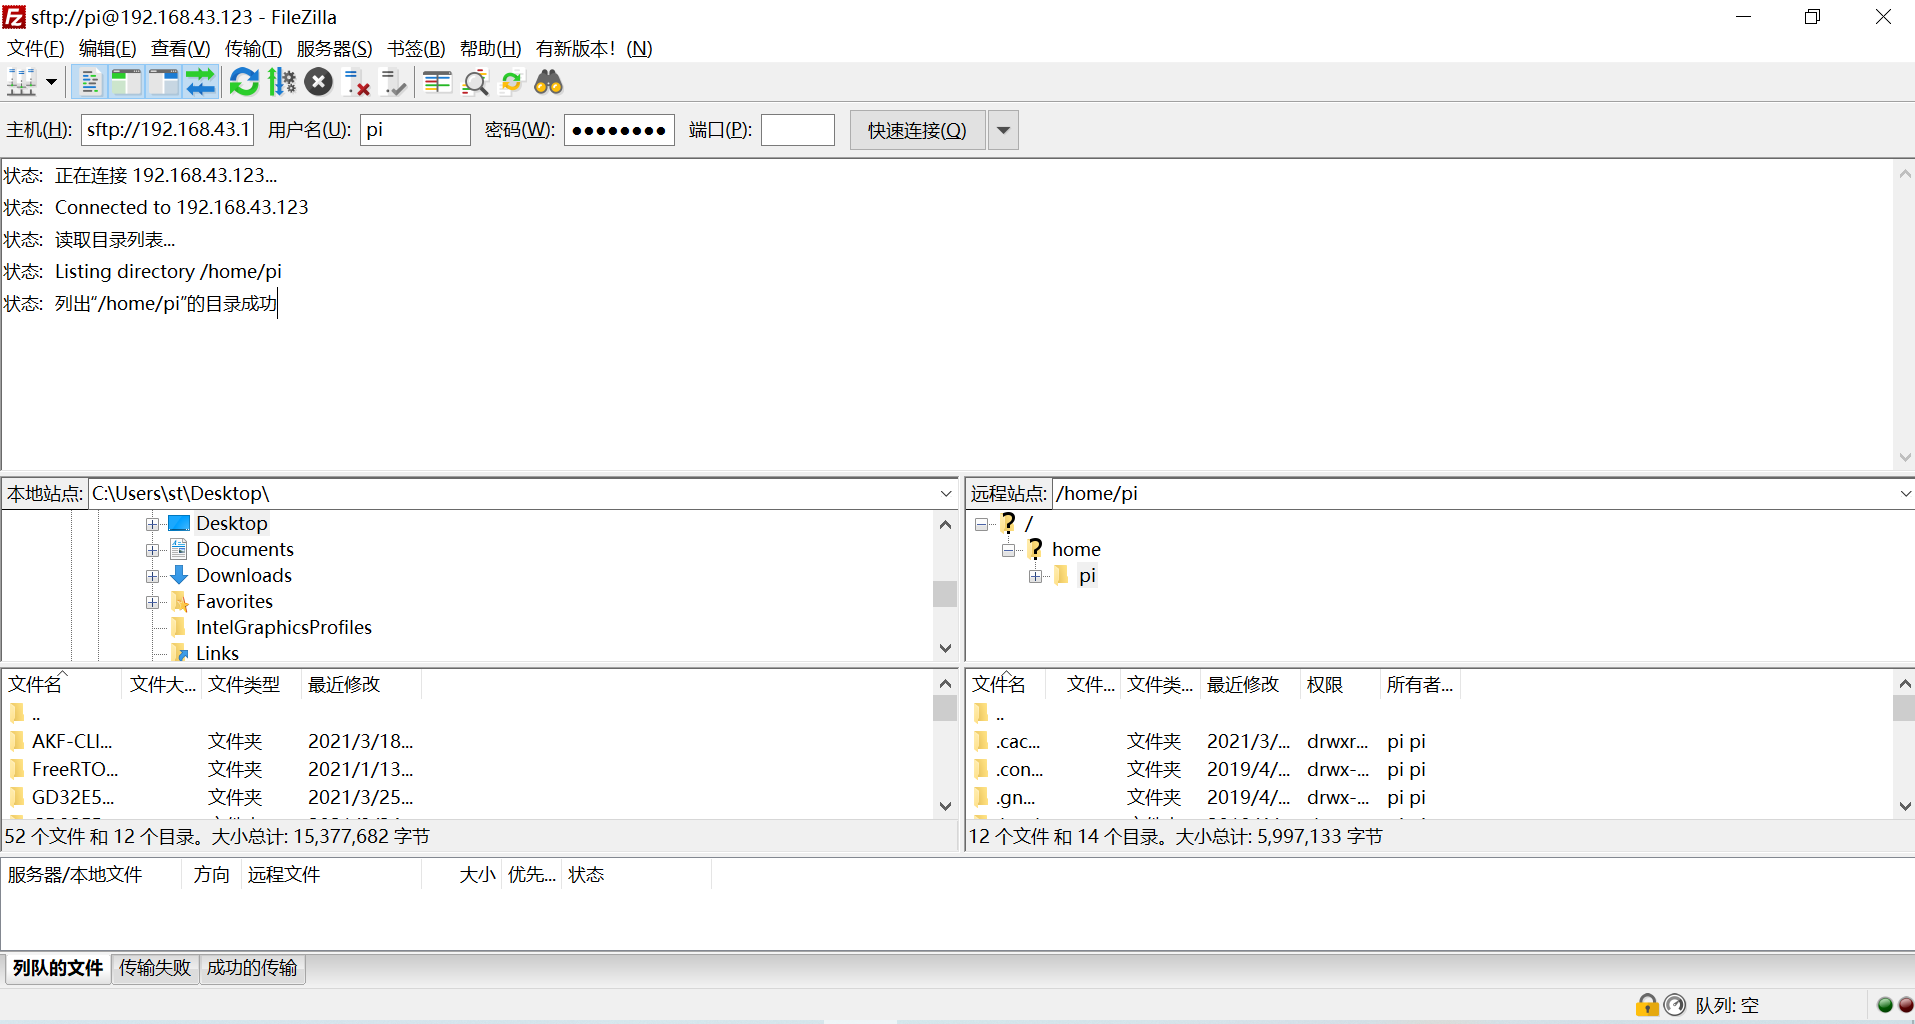The width and height of the screenshot is (1915, 1024).
Task: Open the 服务器(S) menu
Action: 335,48
